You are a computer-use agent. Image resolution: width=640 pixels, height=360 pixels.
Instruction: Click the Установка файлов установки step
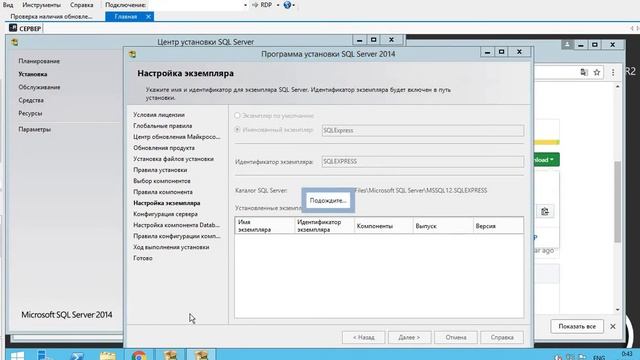pyautogui.click(x=173, y=159)
